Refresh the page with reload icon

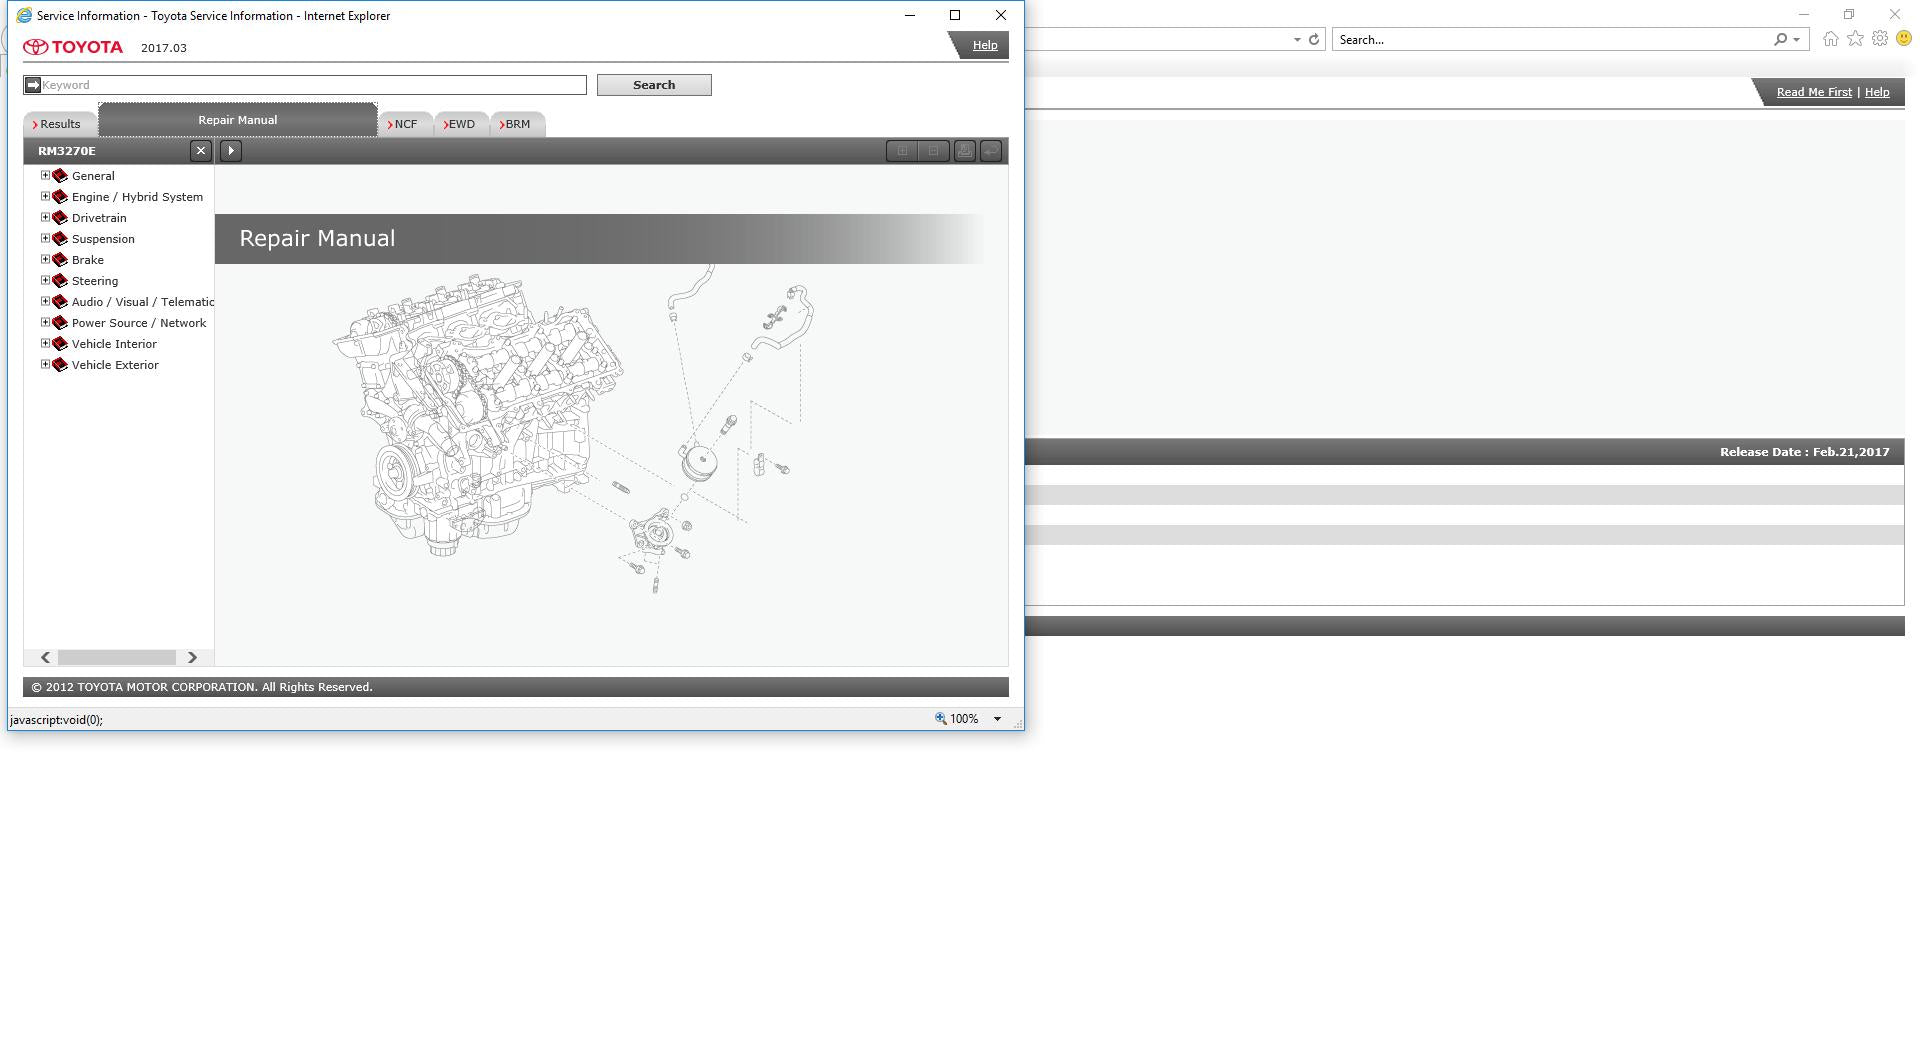1314,40
